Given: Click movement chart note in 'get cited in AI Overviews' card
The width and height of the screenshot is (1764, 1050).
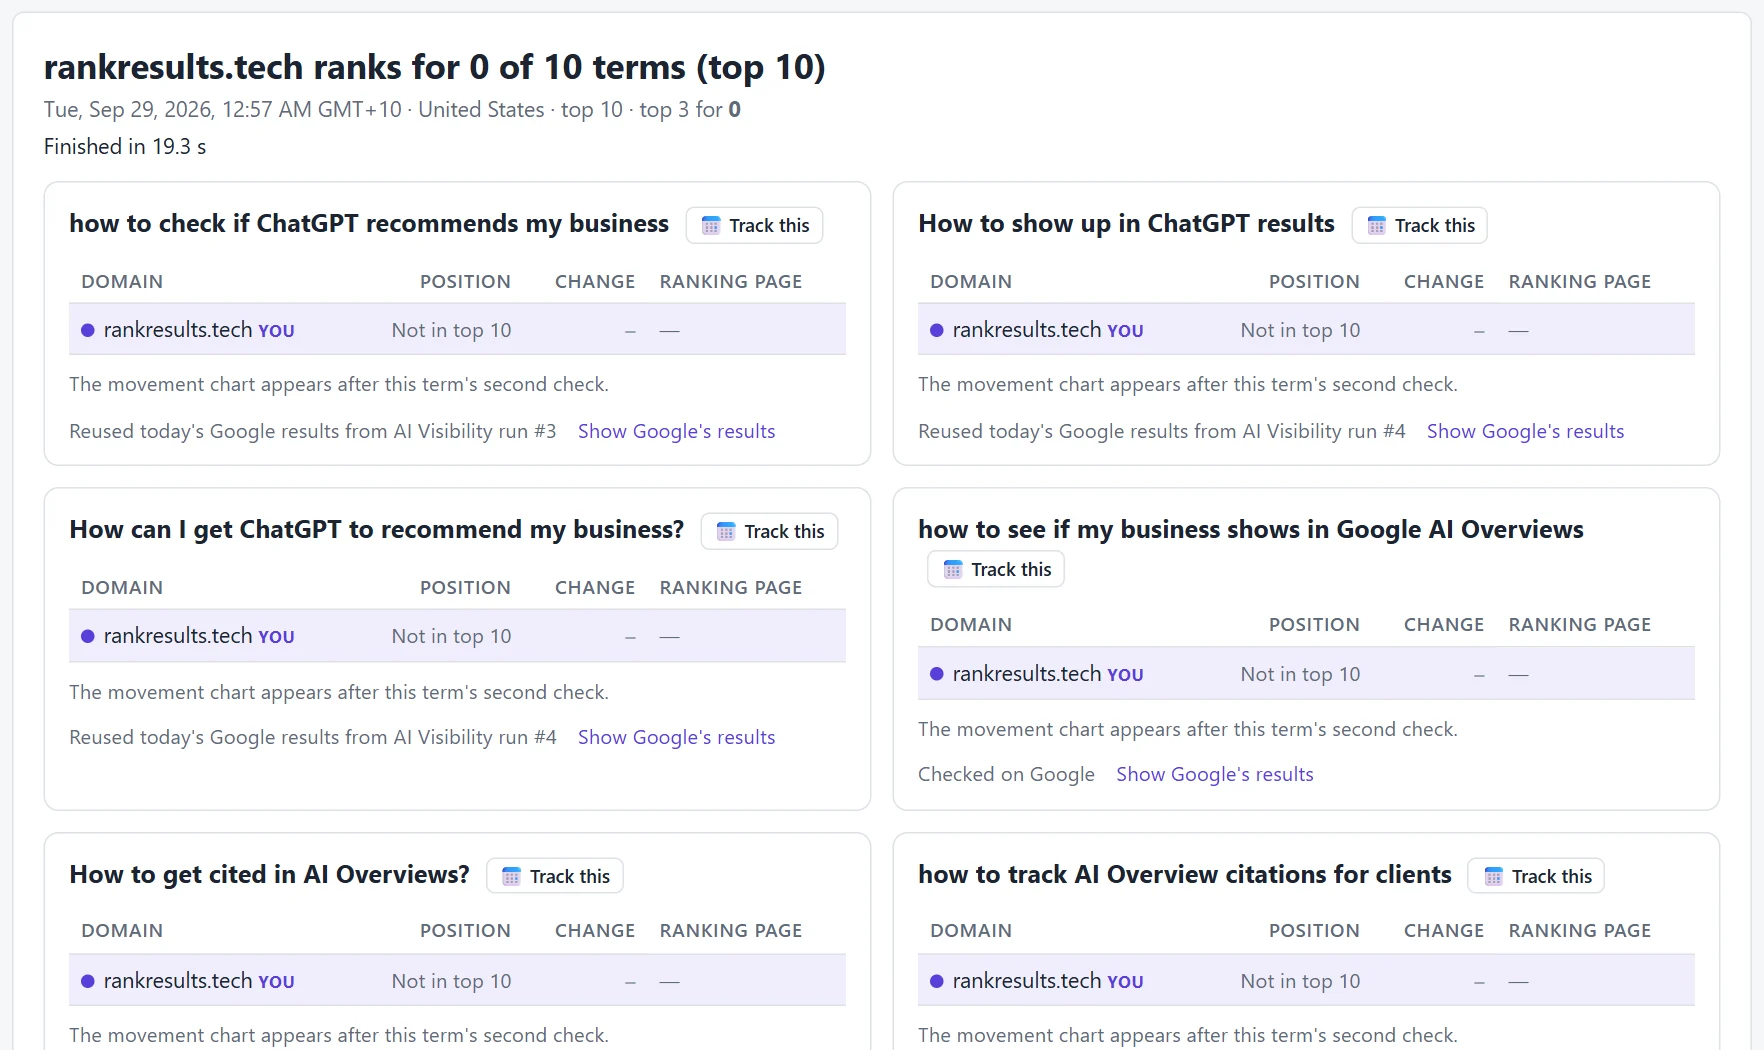Looking at the screenshot, I should pos(339,1035).
